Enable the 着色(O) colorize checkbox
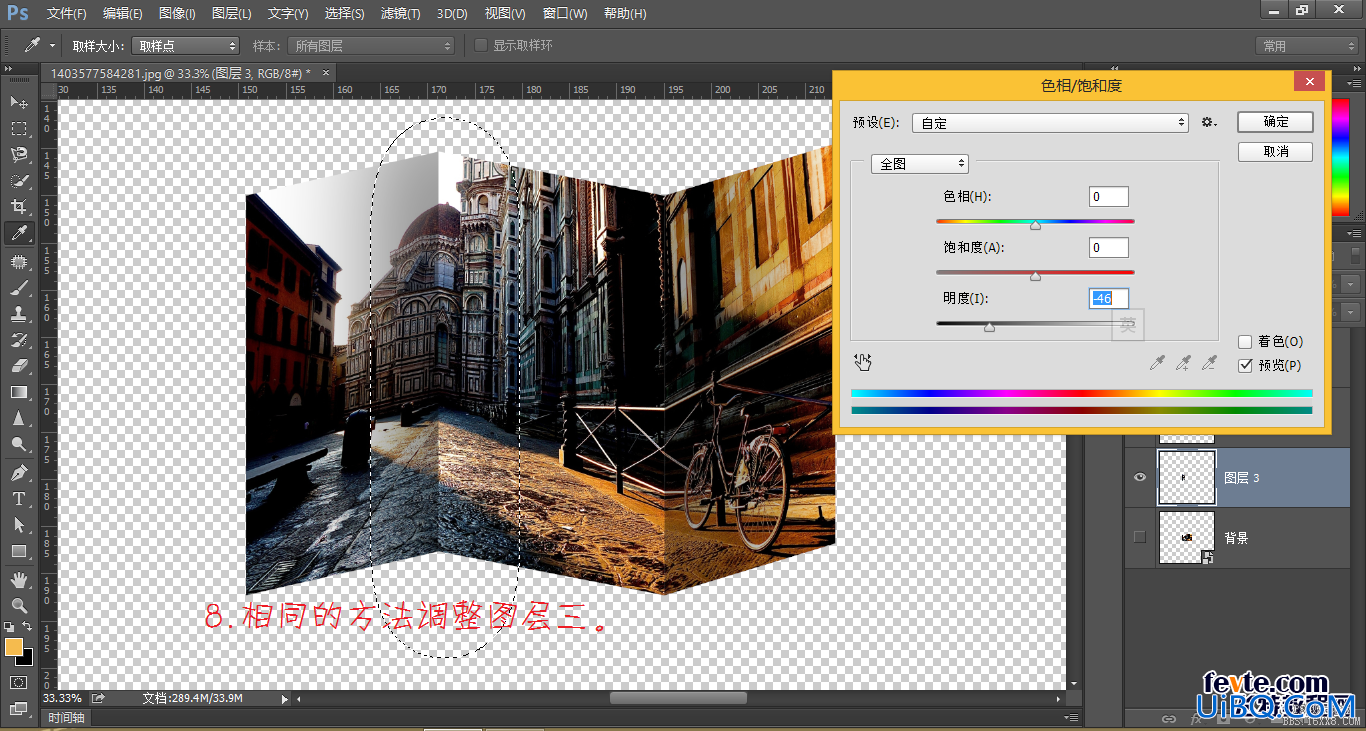Screen dimensions: 1366x731 1245,341
